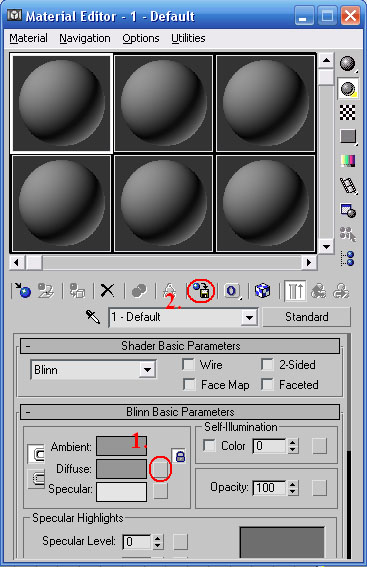Open the Material menu
Image resolution: width=367 pixels, height=567 pixels.
28,38
